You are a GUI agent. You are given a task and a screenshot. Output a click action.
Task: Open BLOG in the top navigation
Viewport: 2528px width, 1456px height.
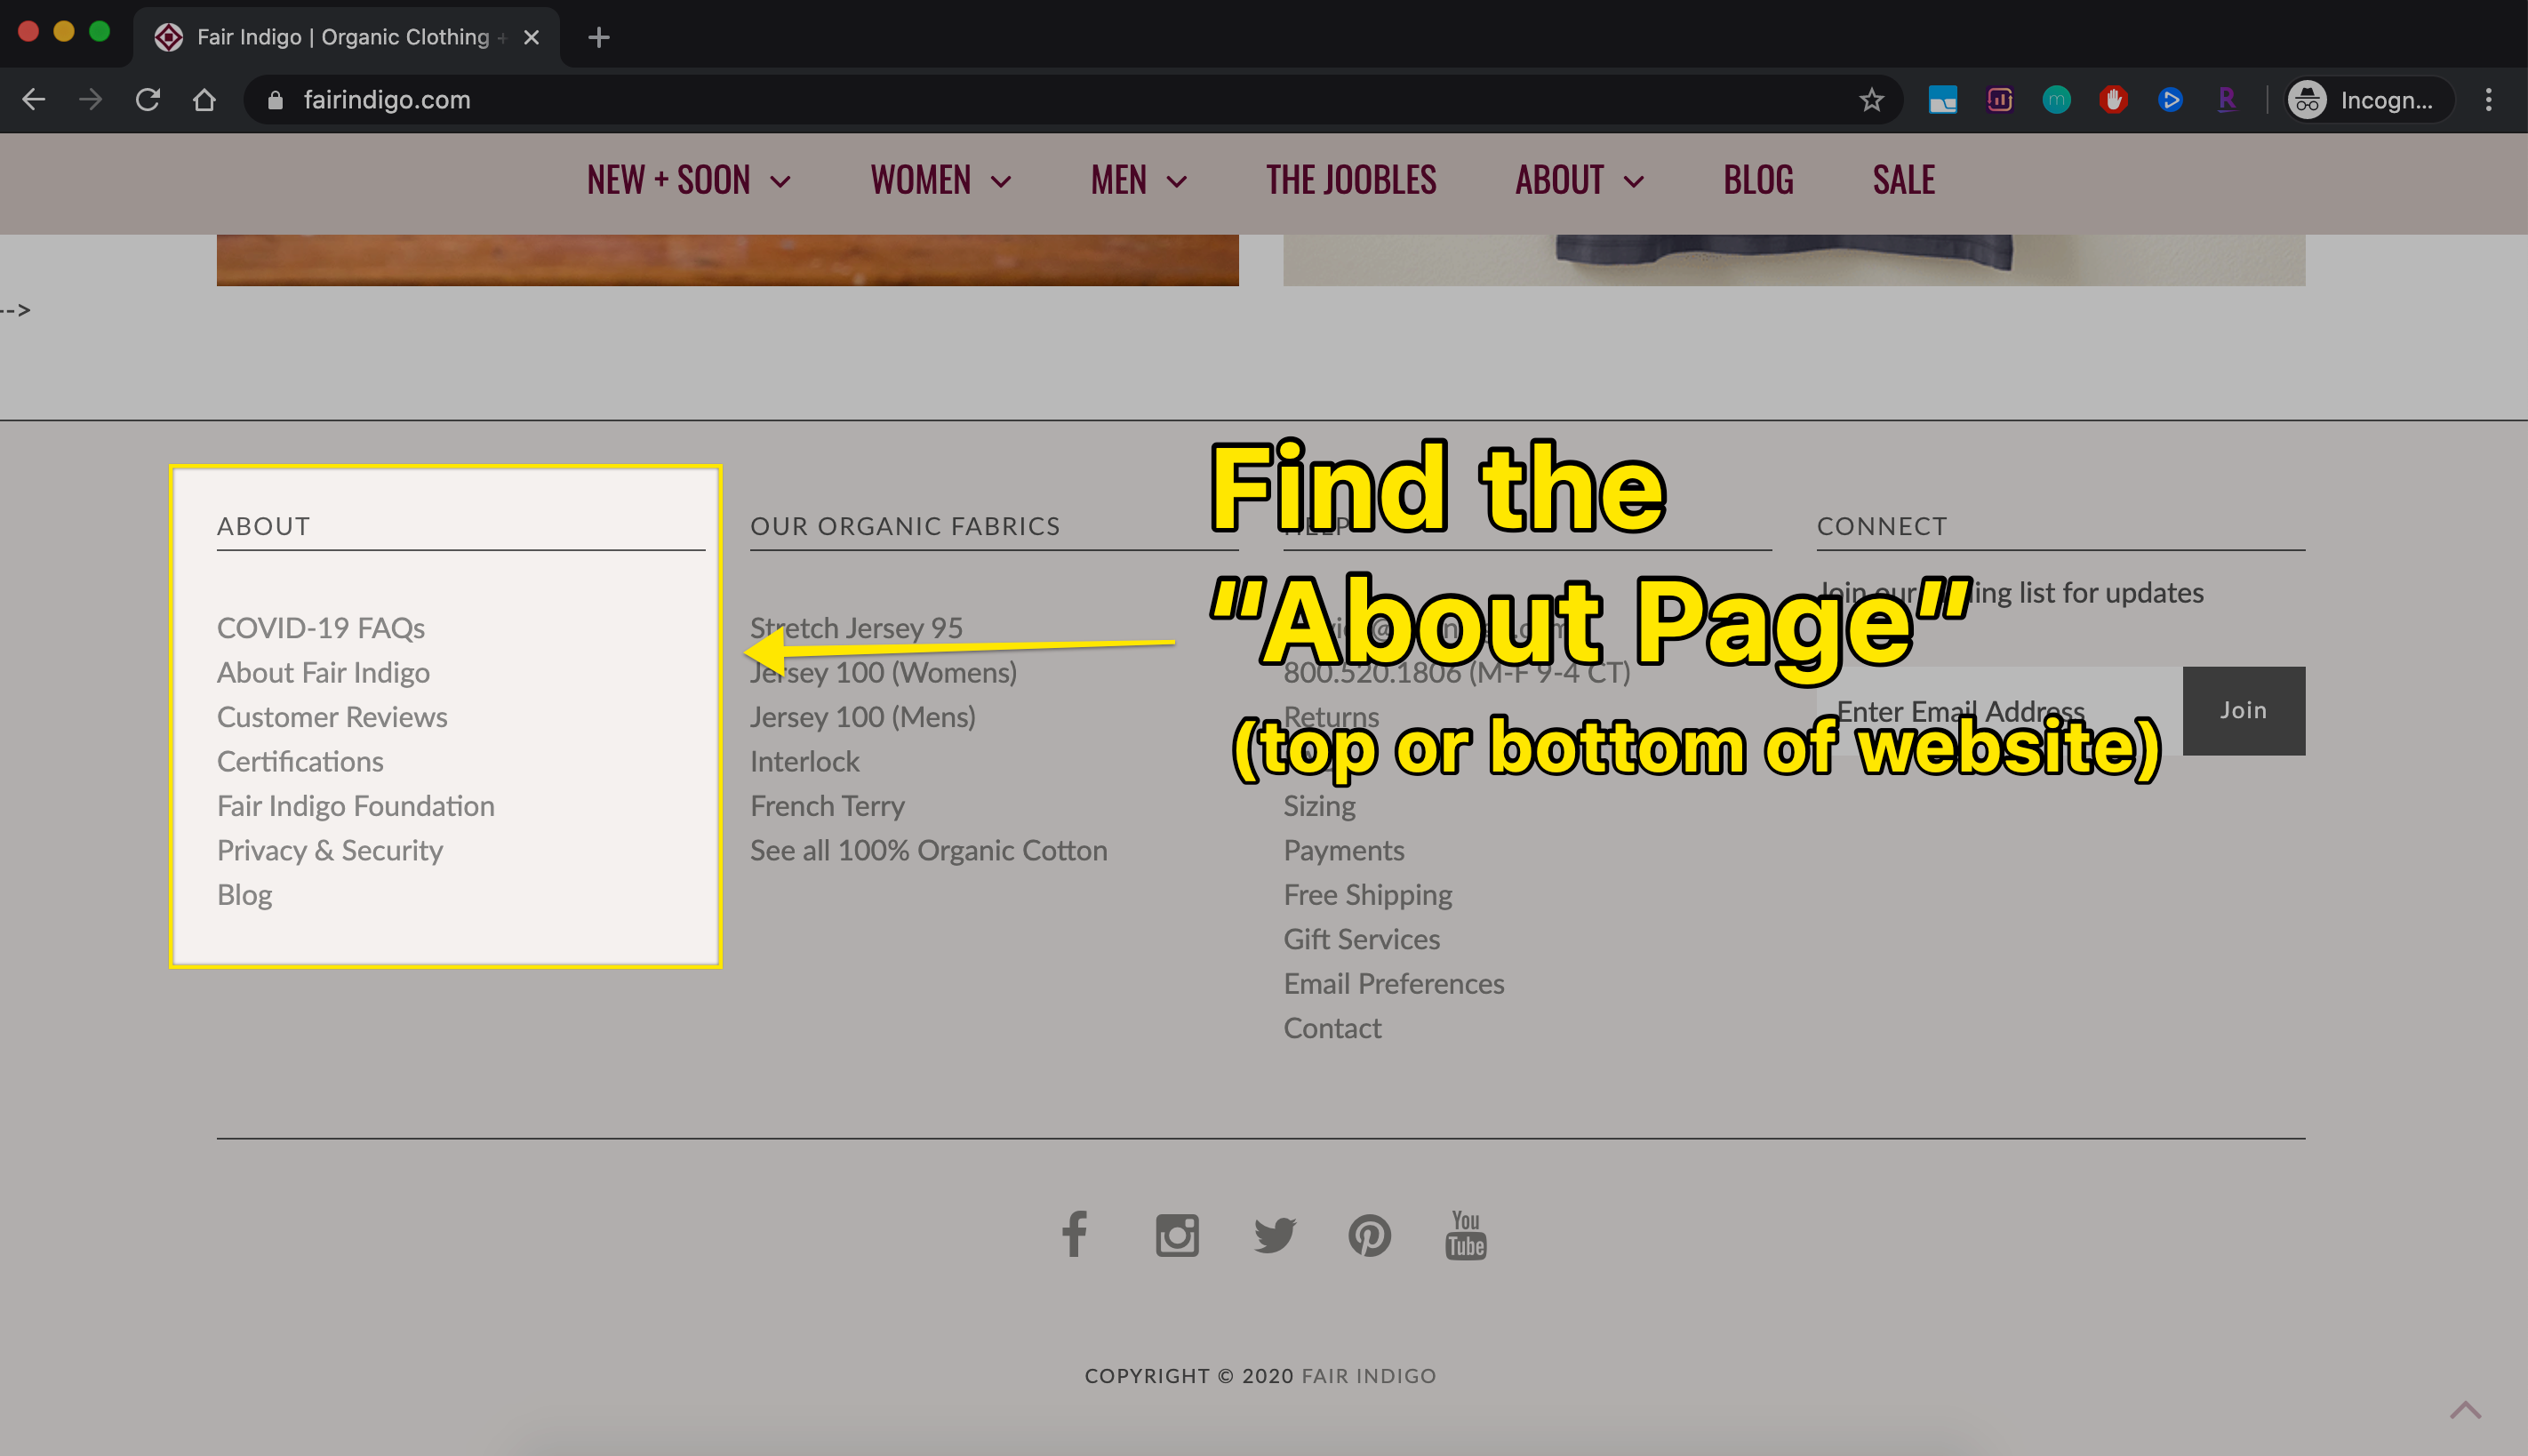[x=1758, y=180]
